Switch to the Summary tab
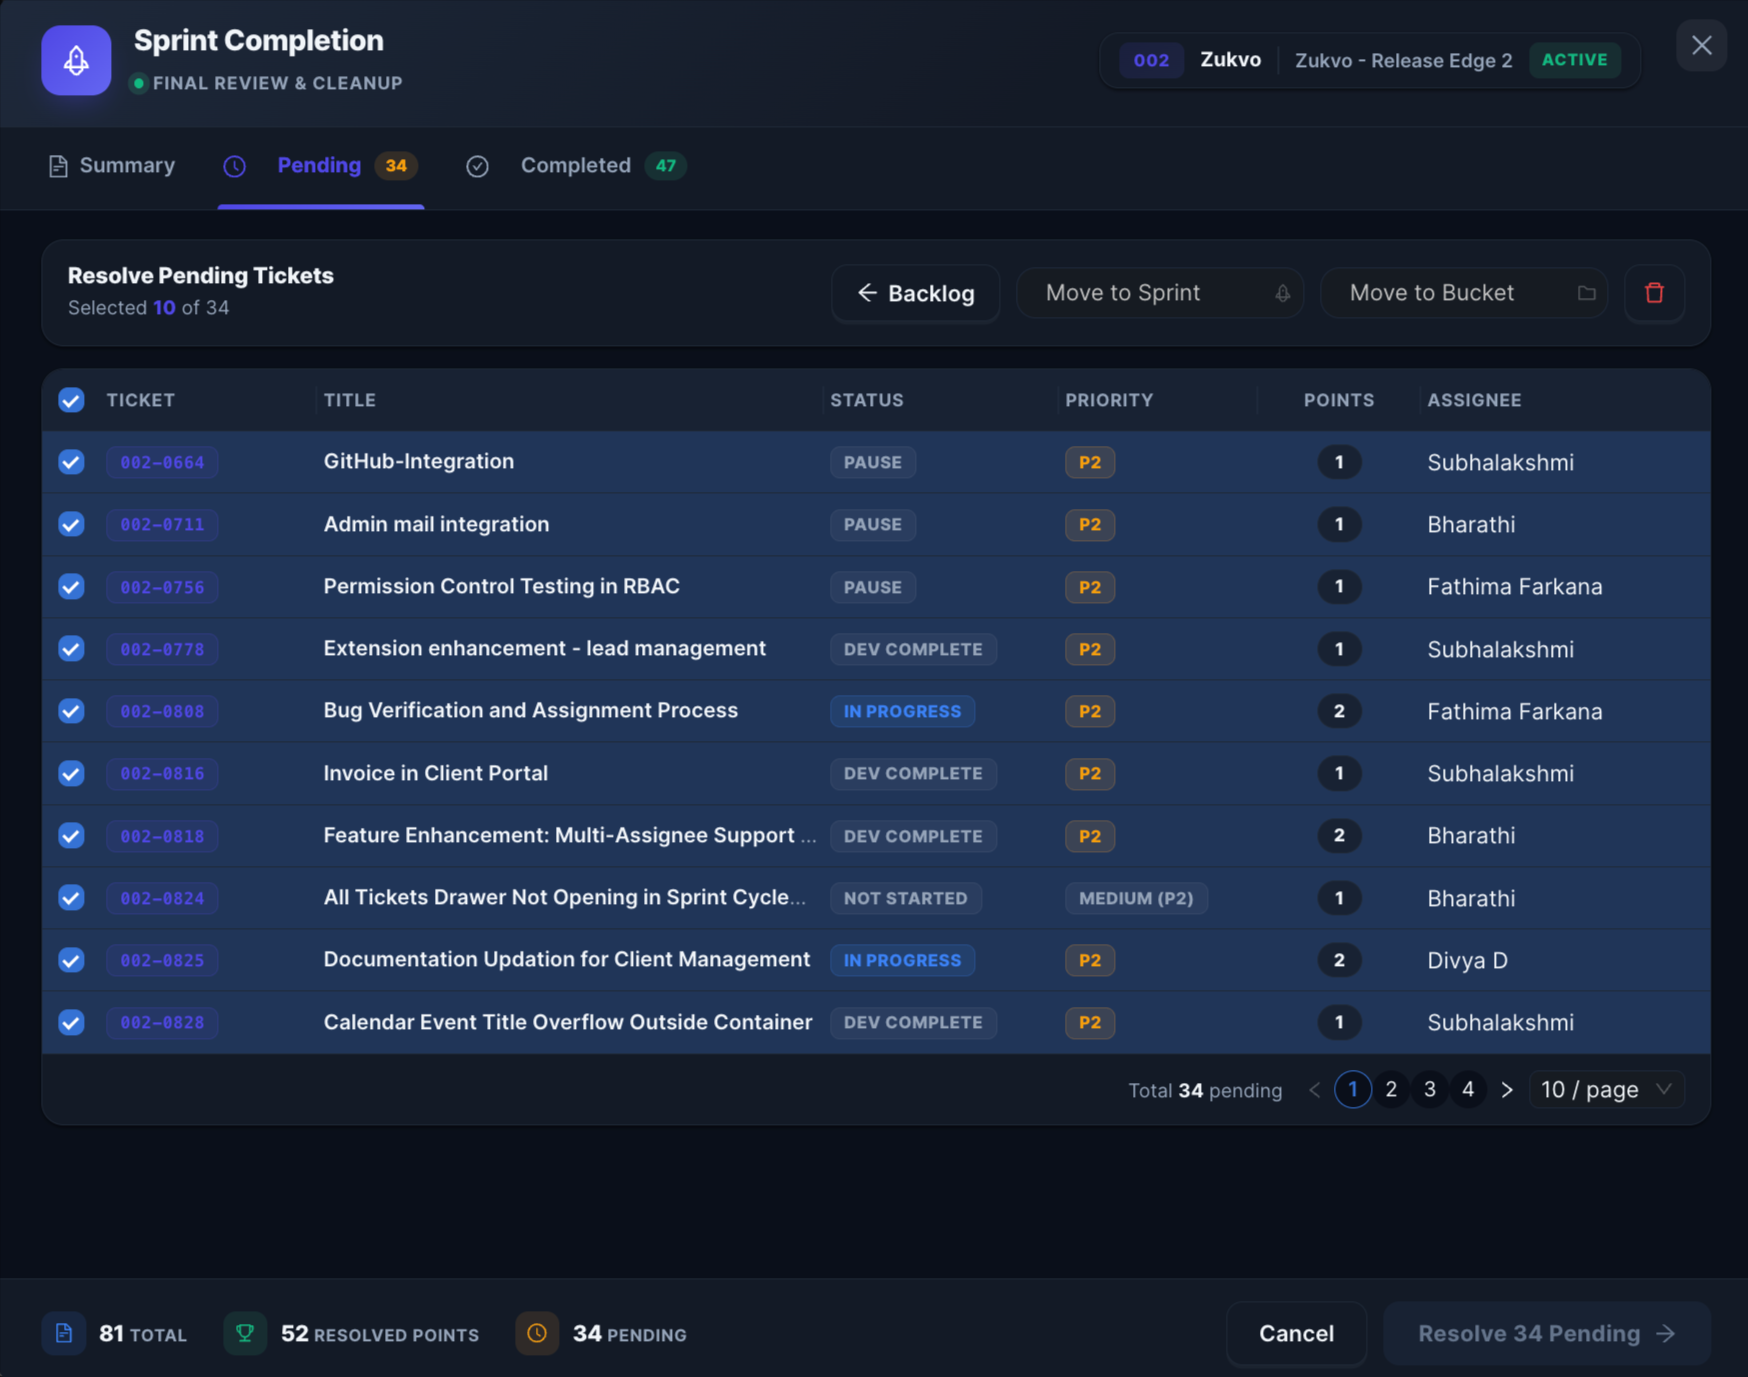The image size is (1748, 1377). (x=112, y=166)
